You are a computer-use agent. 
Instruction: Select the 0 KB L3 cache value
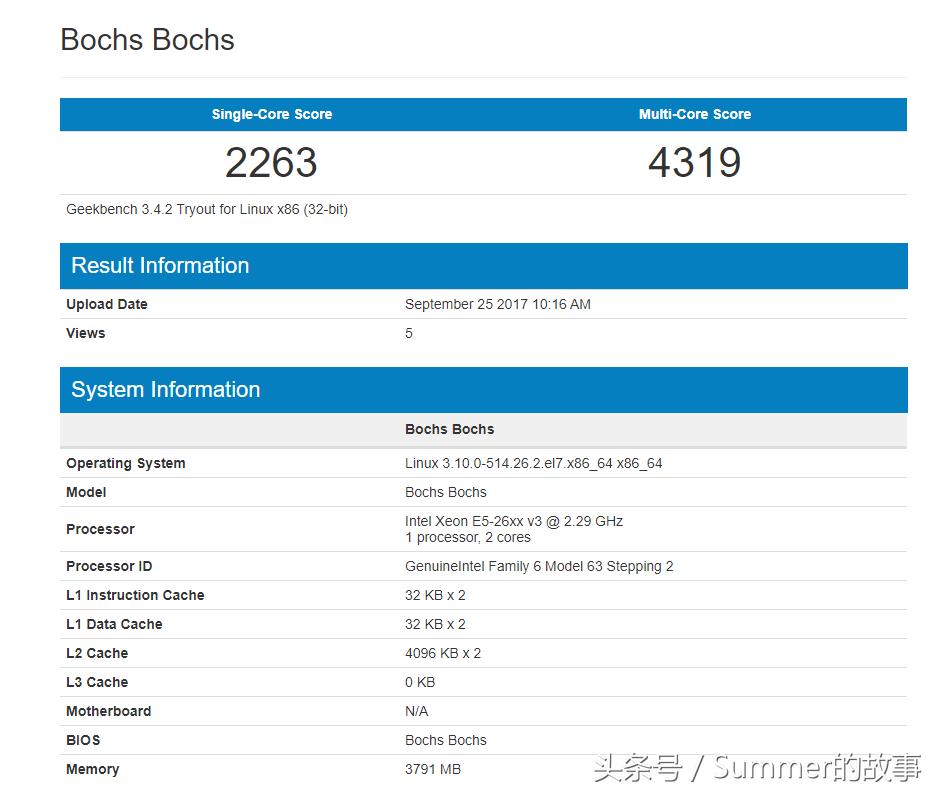tap(420, 682)
